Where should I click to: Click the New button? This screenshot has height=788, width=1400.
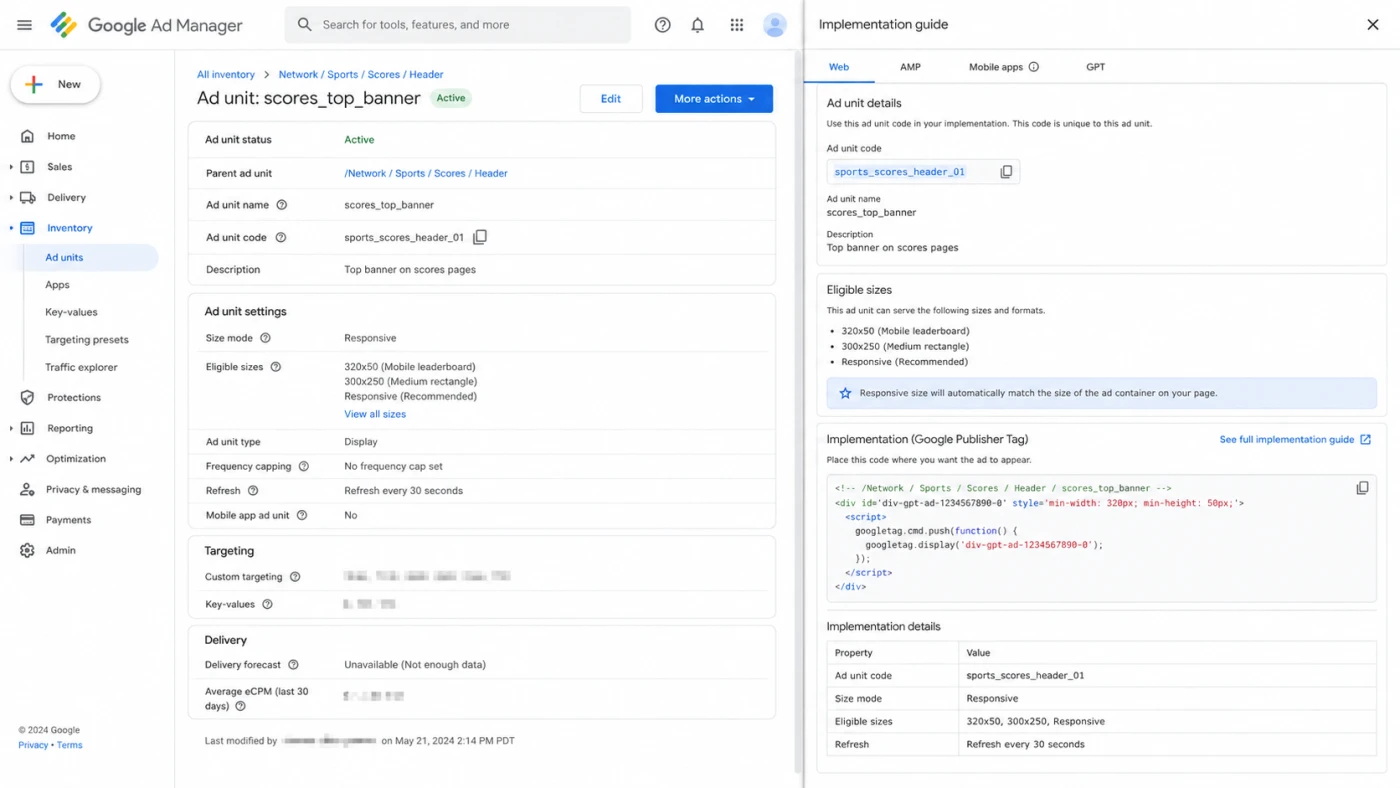pos(55,85)
